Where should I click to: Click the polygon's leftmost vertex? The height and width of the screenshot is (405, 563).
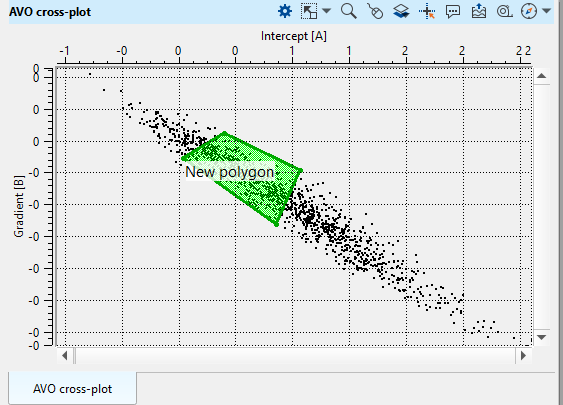click(x=183, y=158)
